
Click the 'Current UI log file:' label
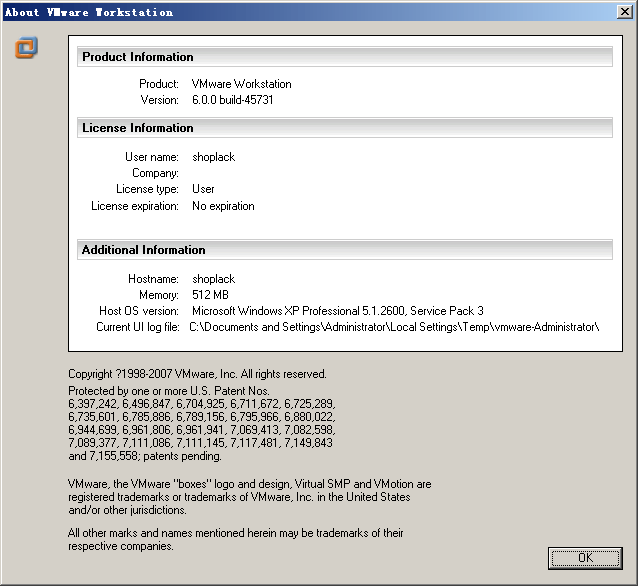[x=138, y=327]
